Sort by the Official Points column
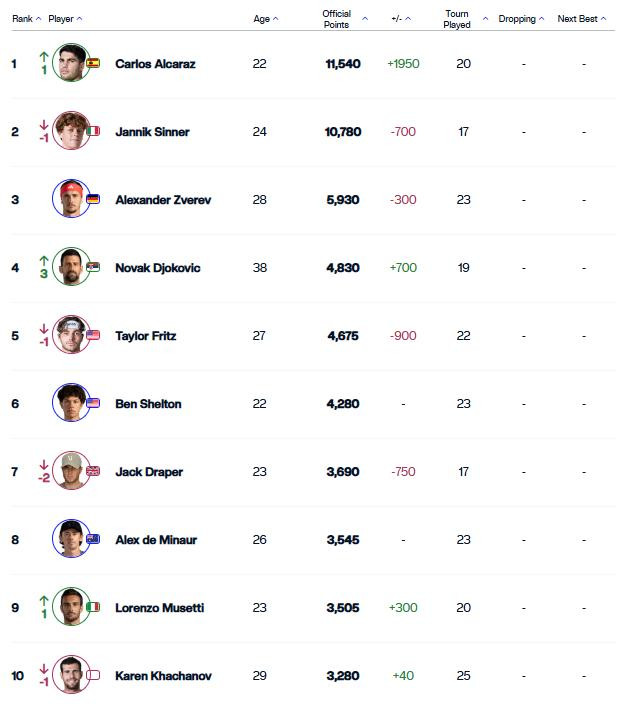 345,19
